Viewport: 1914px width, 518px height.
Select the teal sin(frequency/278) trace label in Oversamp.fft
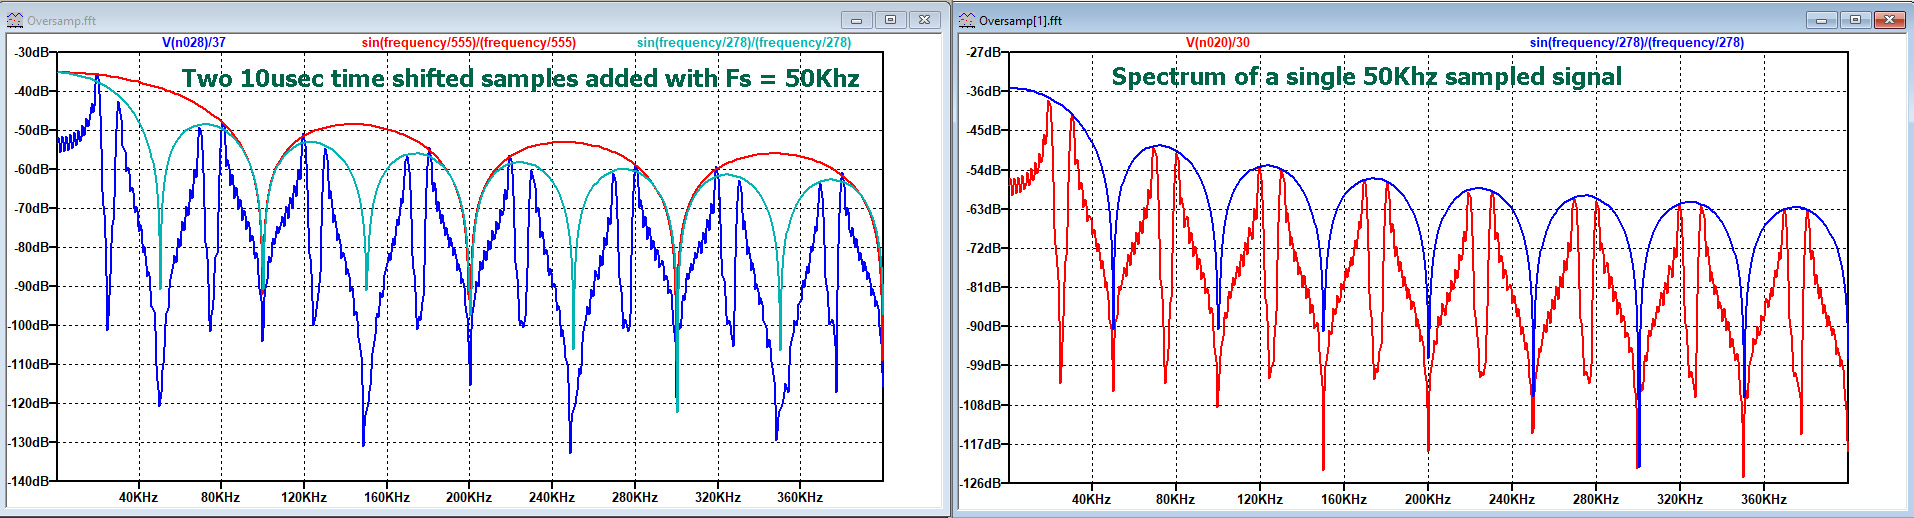[744, 42]
